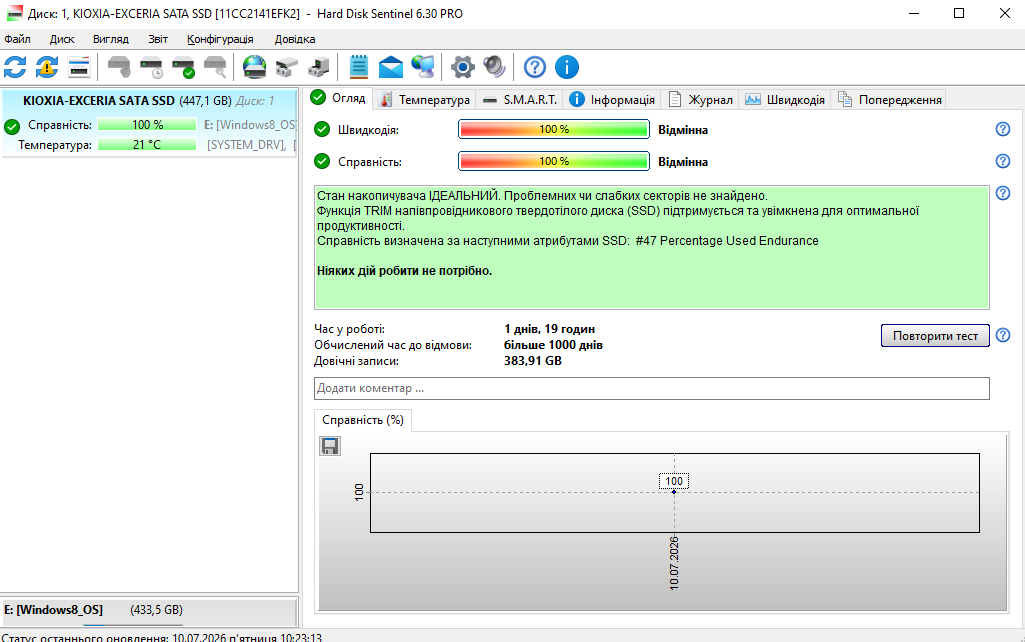The image size is (1025, 642).
Task: Switch to the Швидкодія tab
Action: [x=785, y=99]
